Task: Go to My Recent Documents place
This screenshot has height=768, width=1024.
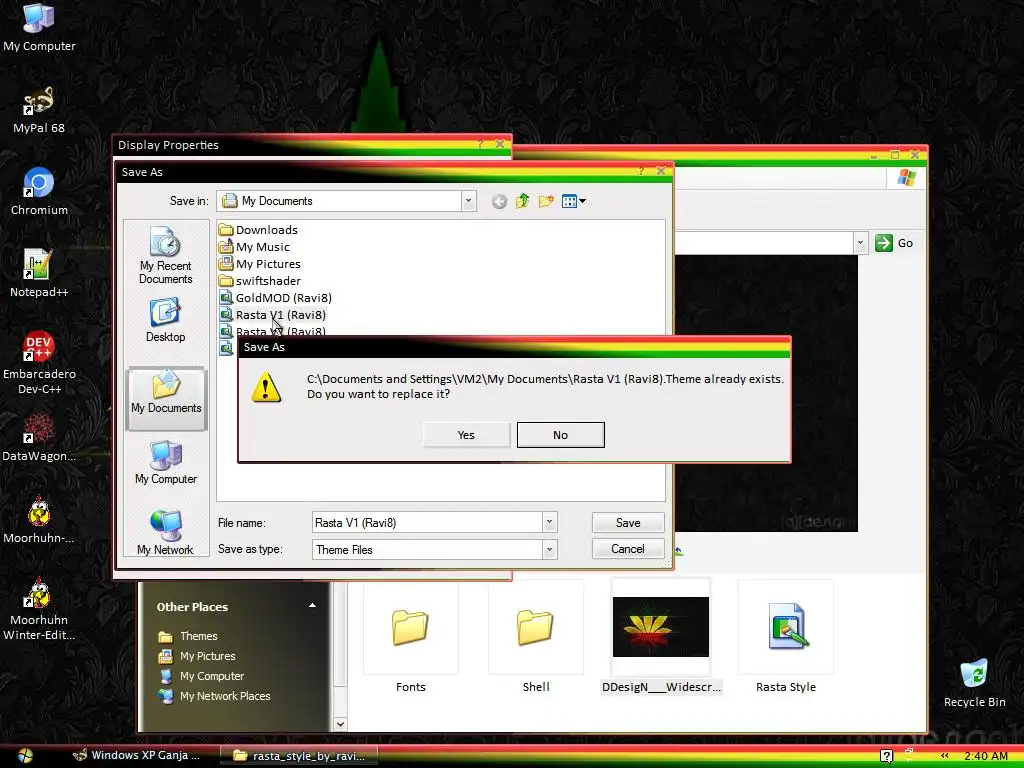Action: [x=165, y=255]
